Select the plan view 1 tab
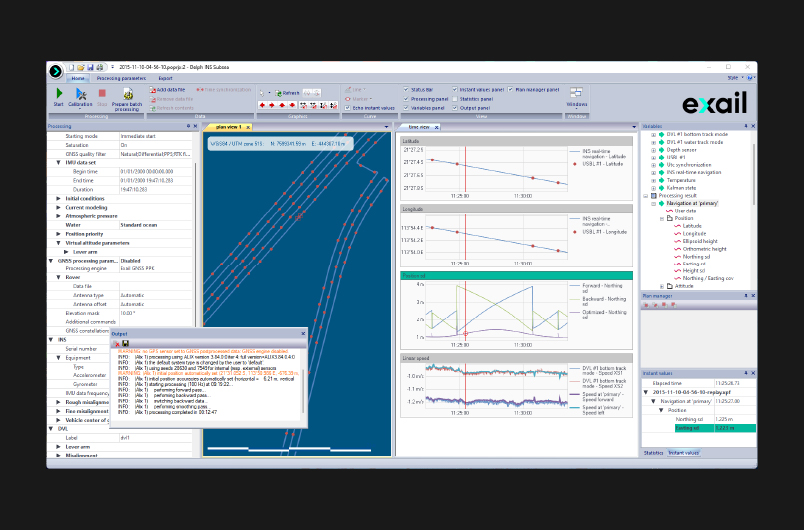Image resolution: width=804 pixels, height=530 pixels. [228, 127]
